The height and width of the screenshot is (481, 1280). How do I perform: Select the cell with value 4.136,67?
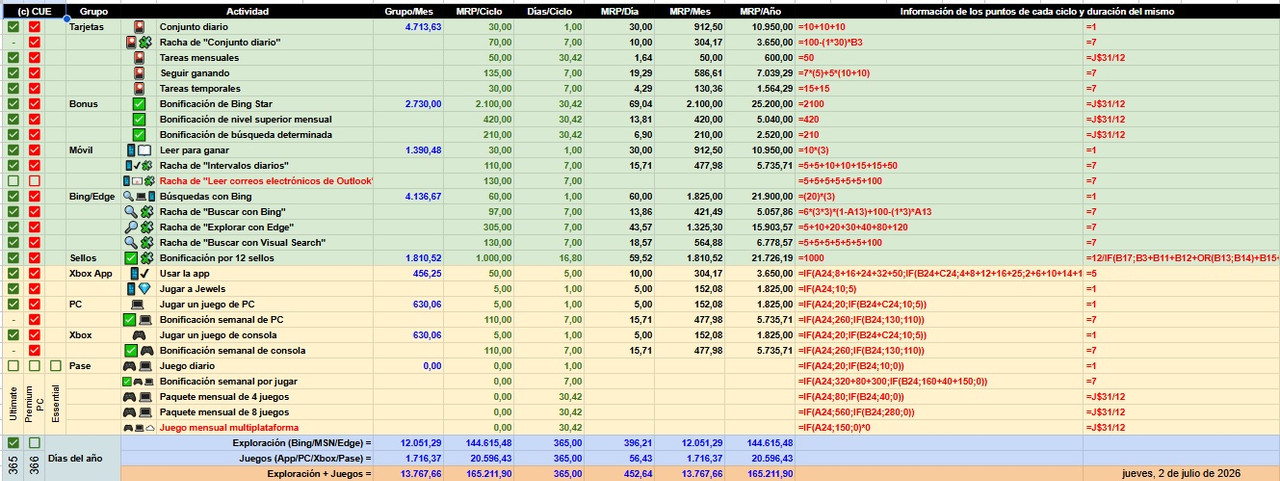pyautogui.click(x=409, y=196)
